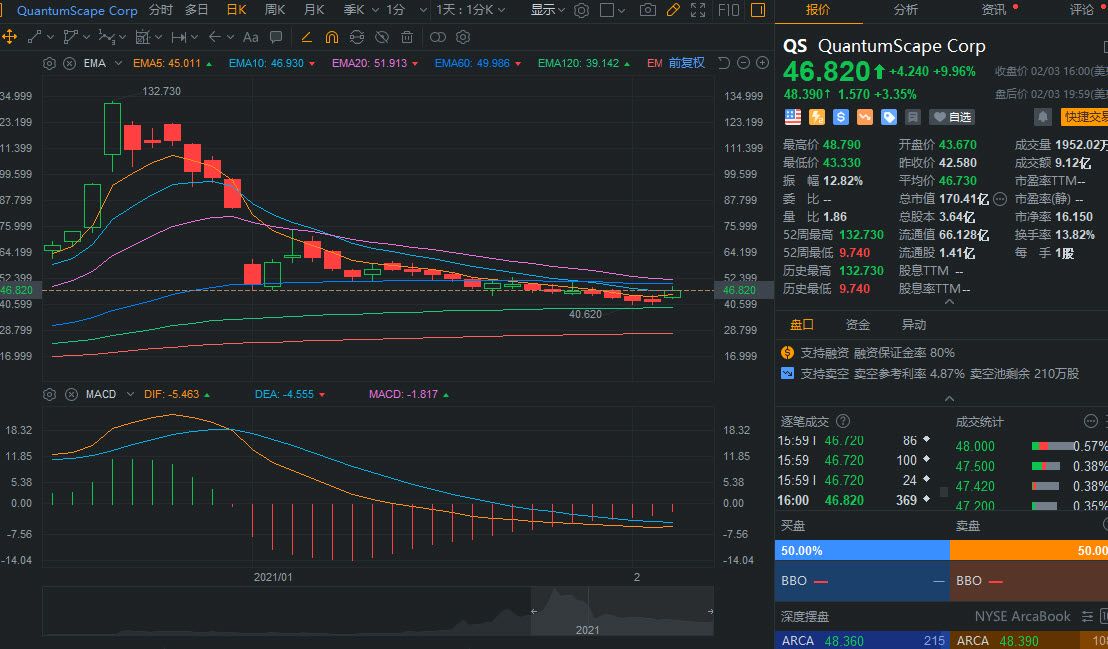Open the 显示 display dropdown
This screenshot has width=1108, height=649.
click(x=548, y=10)
